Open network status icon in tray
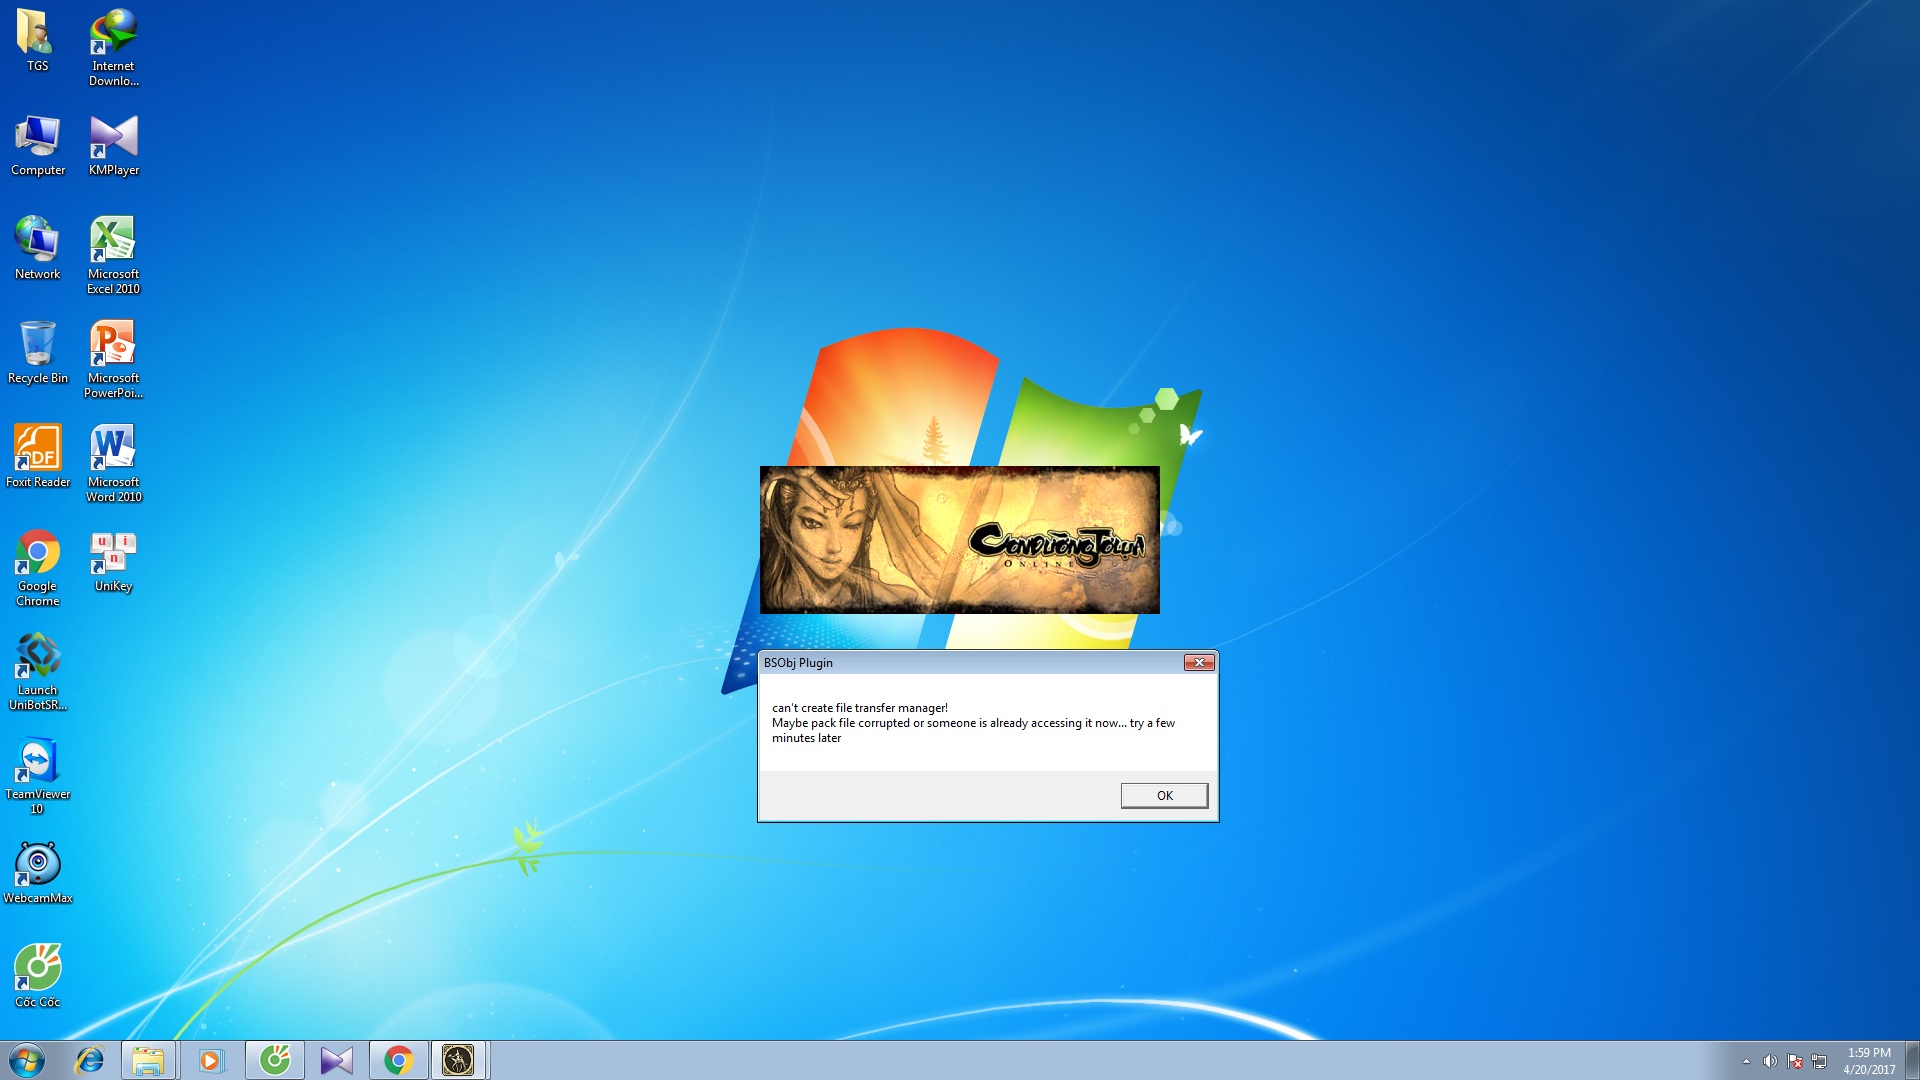This screenshot has width=1920, height=1080. coord(1819,1061)
